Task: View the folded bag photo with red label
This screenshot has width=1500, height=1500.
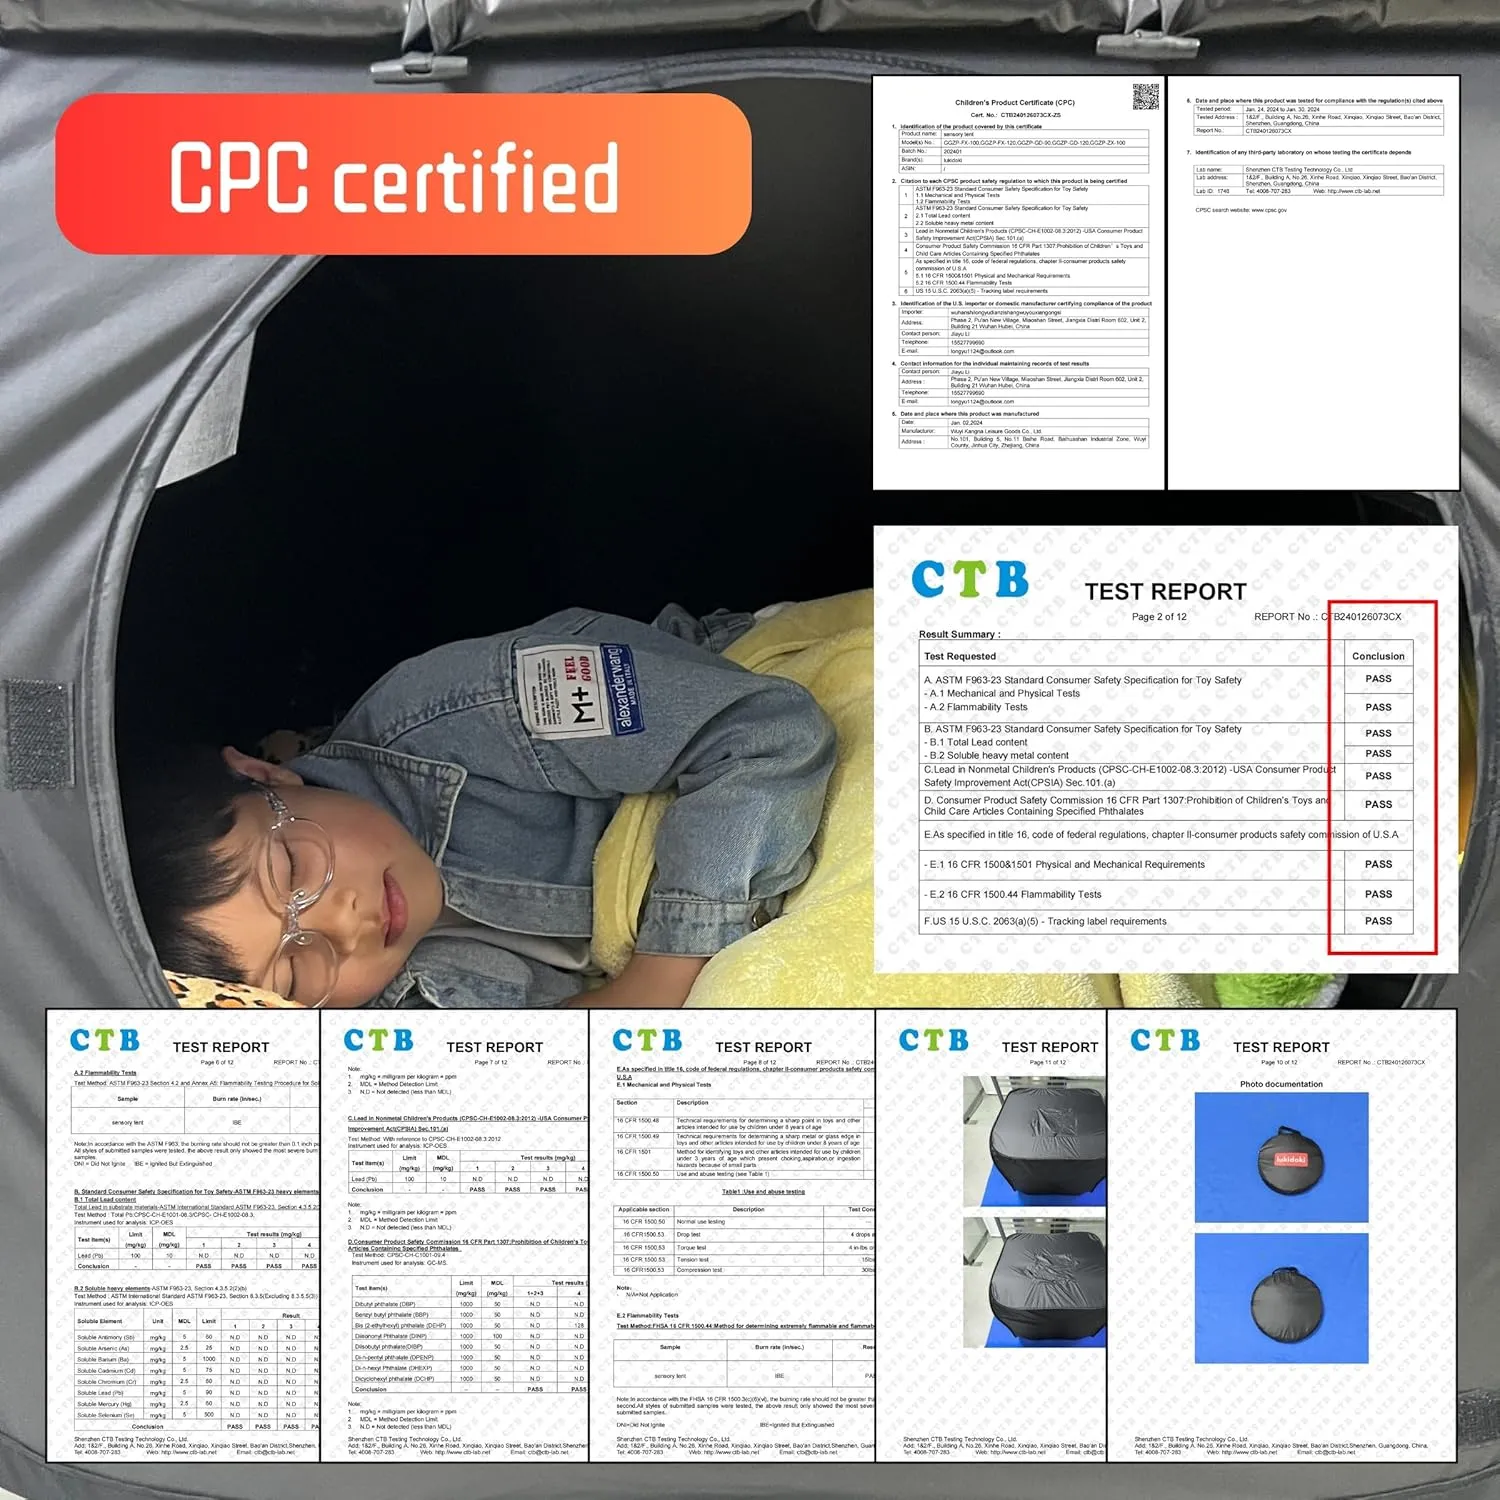Action: coord(1282,1157)
